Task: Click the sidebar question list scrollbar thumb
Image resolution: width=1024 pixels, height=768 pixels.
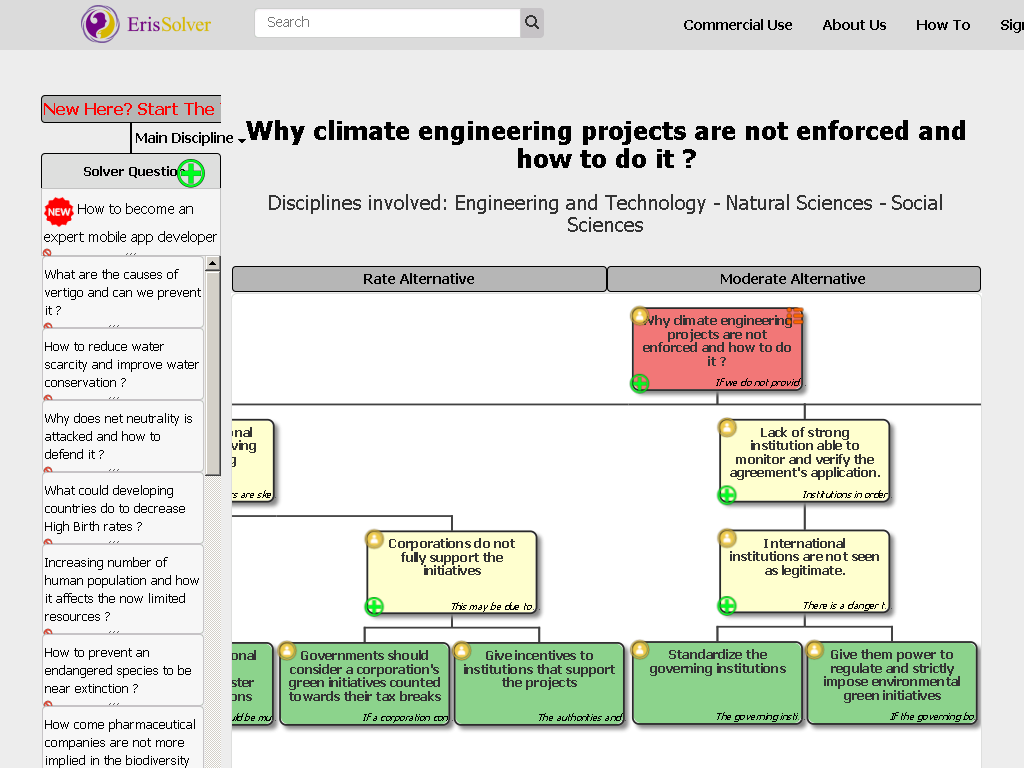Action: (x=212, y=373)
